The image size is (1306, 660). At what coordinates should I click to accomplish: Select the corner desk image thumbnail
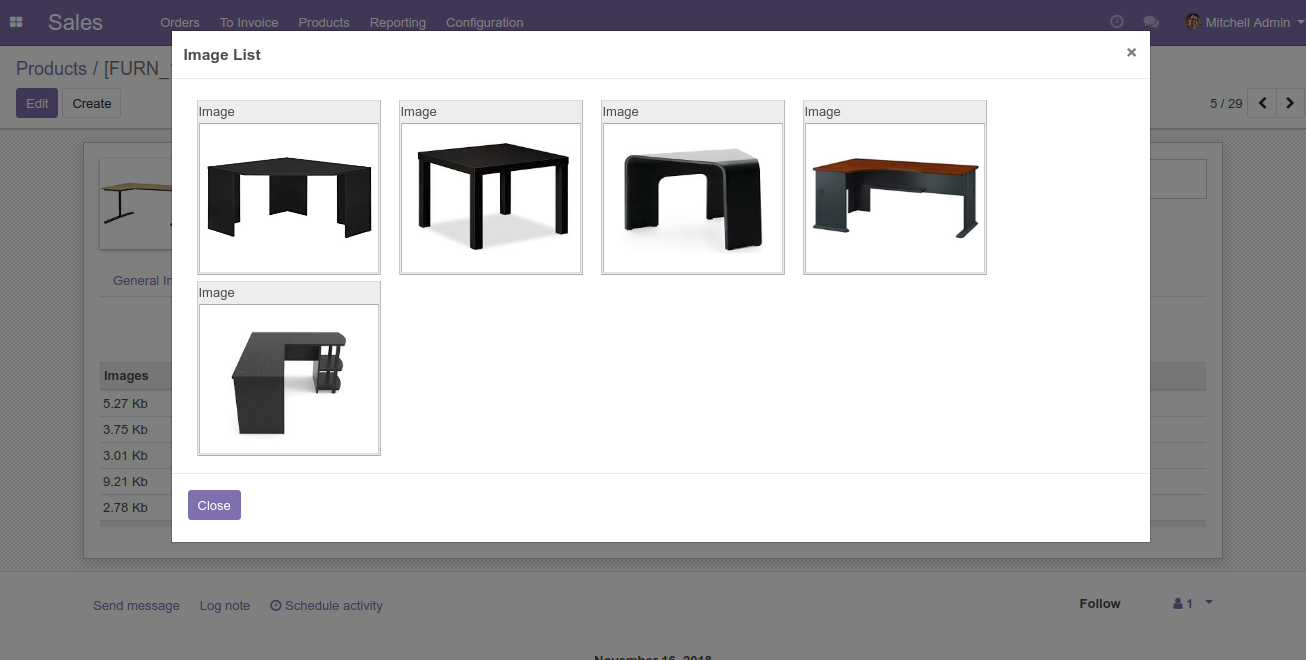click(x=289, y=198)
